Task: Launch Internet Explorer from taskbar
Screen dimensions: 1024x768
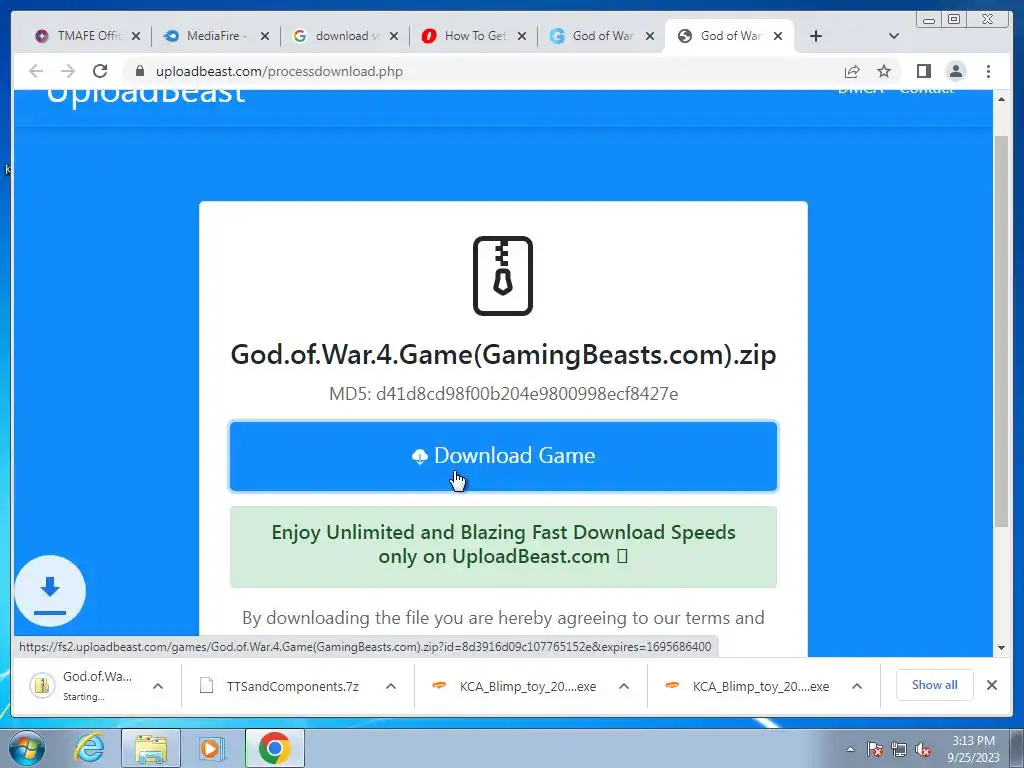Action: [89, 748]
